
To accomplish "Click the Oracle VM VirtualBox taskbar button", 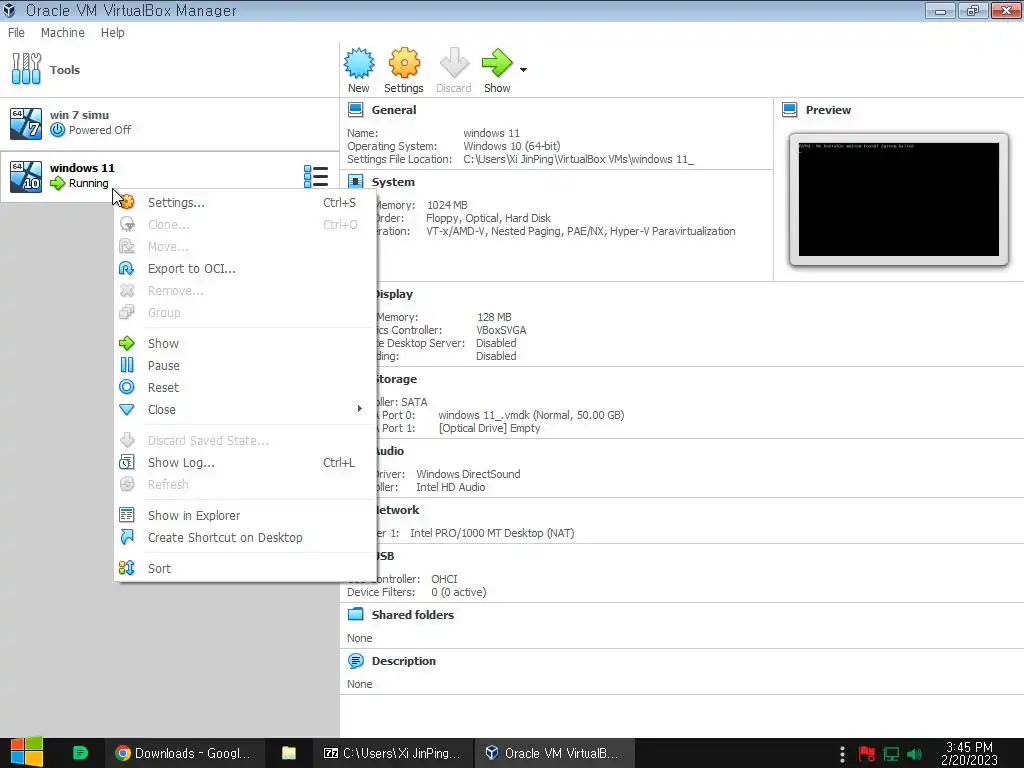I will click(x=553, y=753).
